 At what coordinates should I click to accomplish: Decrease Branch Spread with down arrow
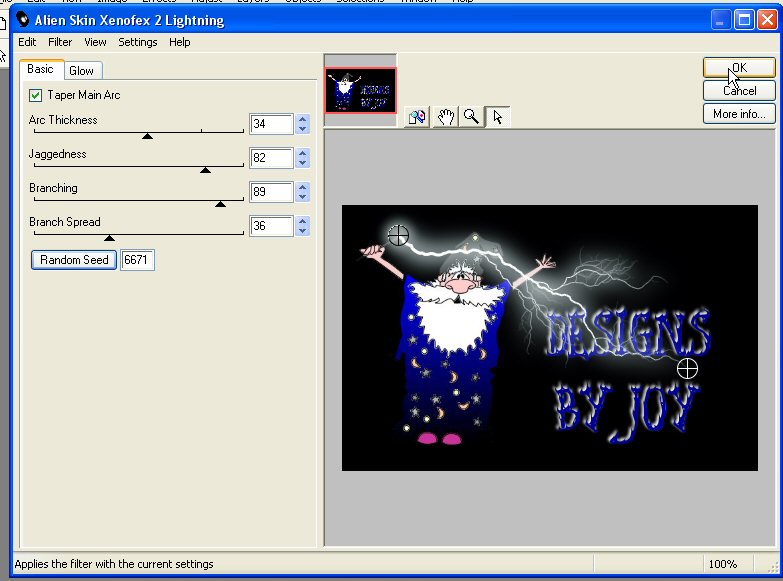pos(303,230)
